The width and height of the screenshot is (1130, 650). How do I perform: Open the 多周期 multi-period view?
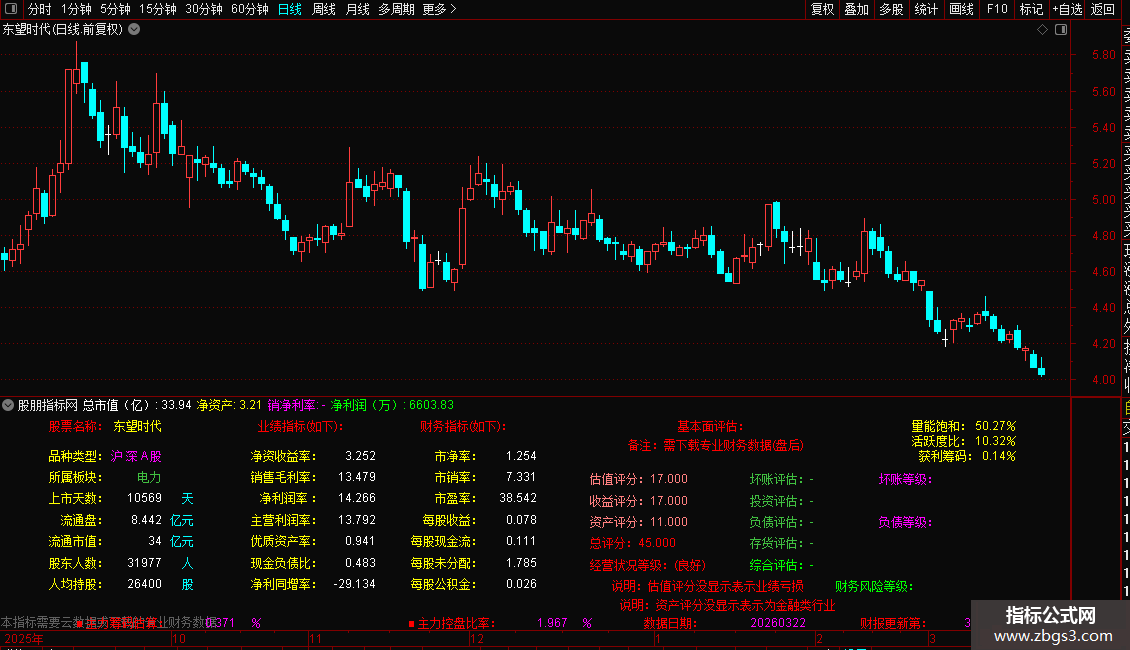click(x=396, y=9)
